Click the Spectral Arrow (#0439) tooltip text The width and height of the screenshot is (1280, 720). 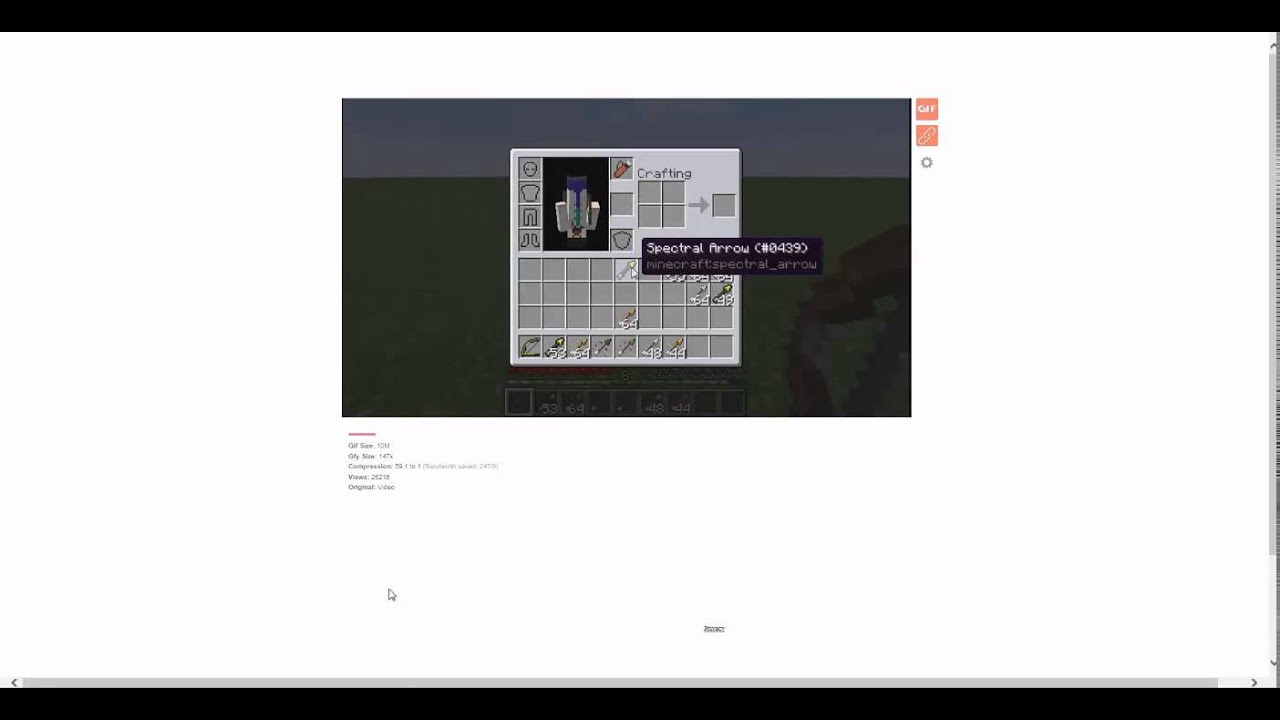pyautogui.click(x=727, y=248)
